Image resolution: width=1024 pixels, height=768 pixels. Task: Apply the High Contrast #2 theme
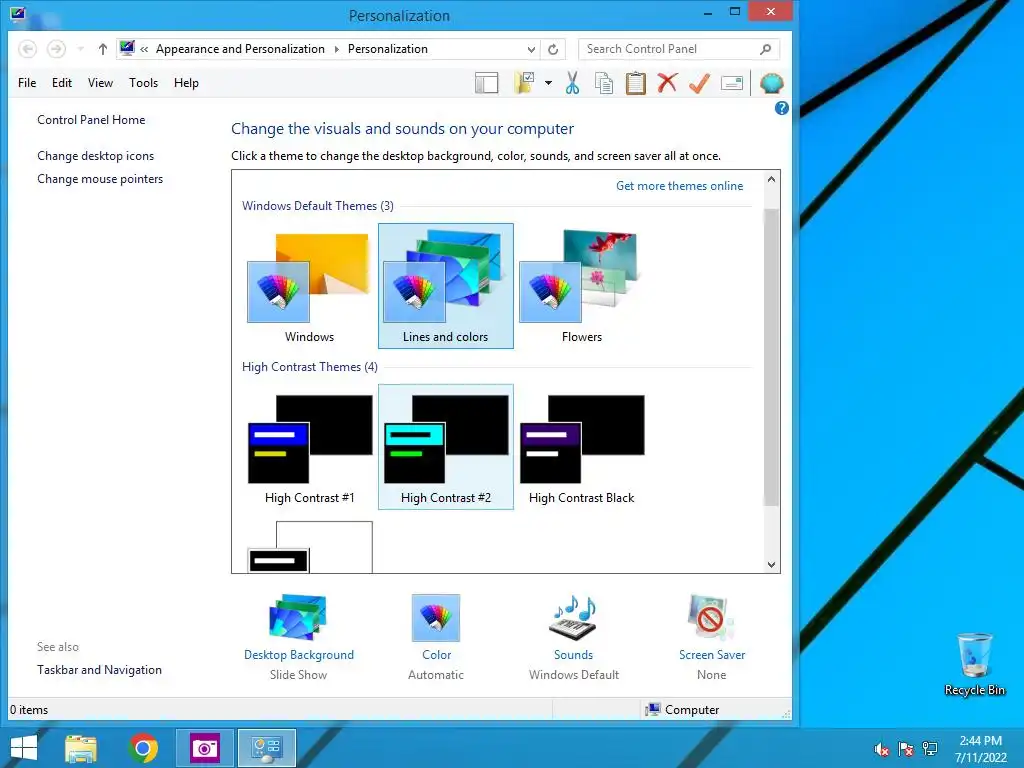tap(445, 447)
